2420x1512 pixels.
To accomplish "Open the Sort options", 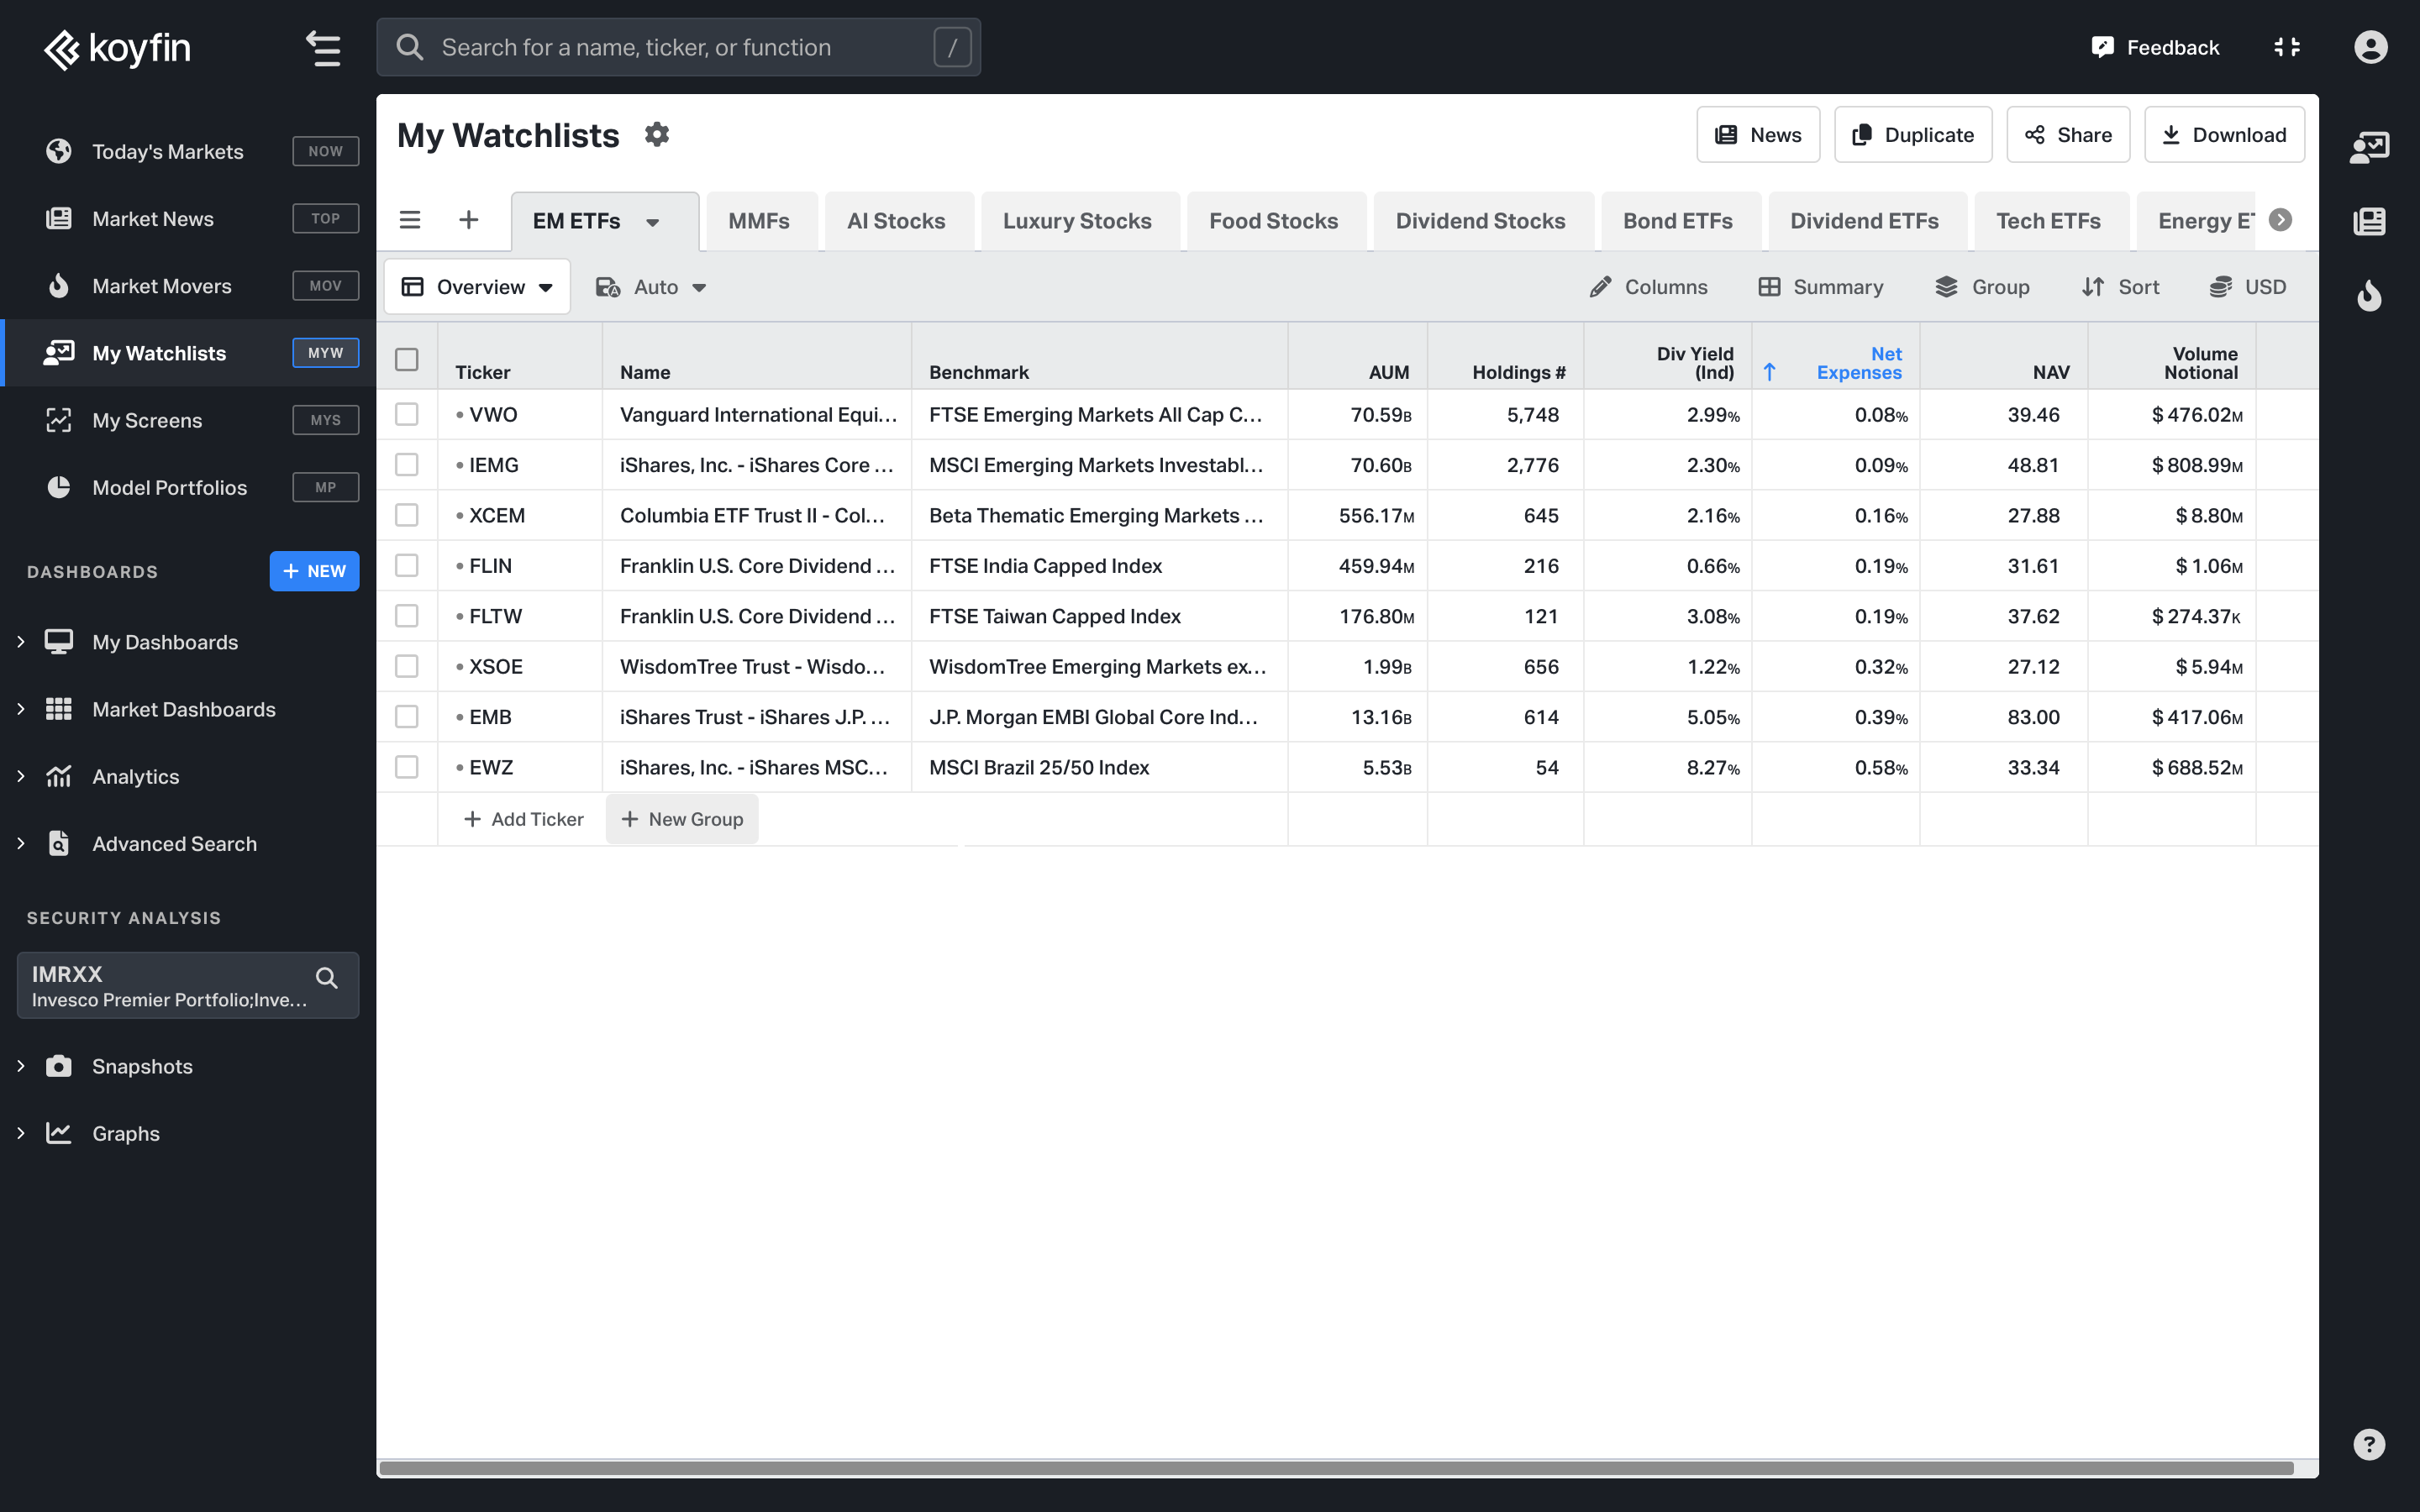I will 2120,287.
